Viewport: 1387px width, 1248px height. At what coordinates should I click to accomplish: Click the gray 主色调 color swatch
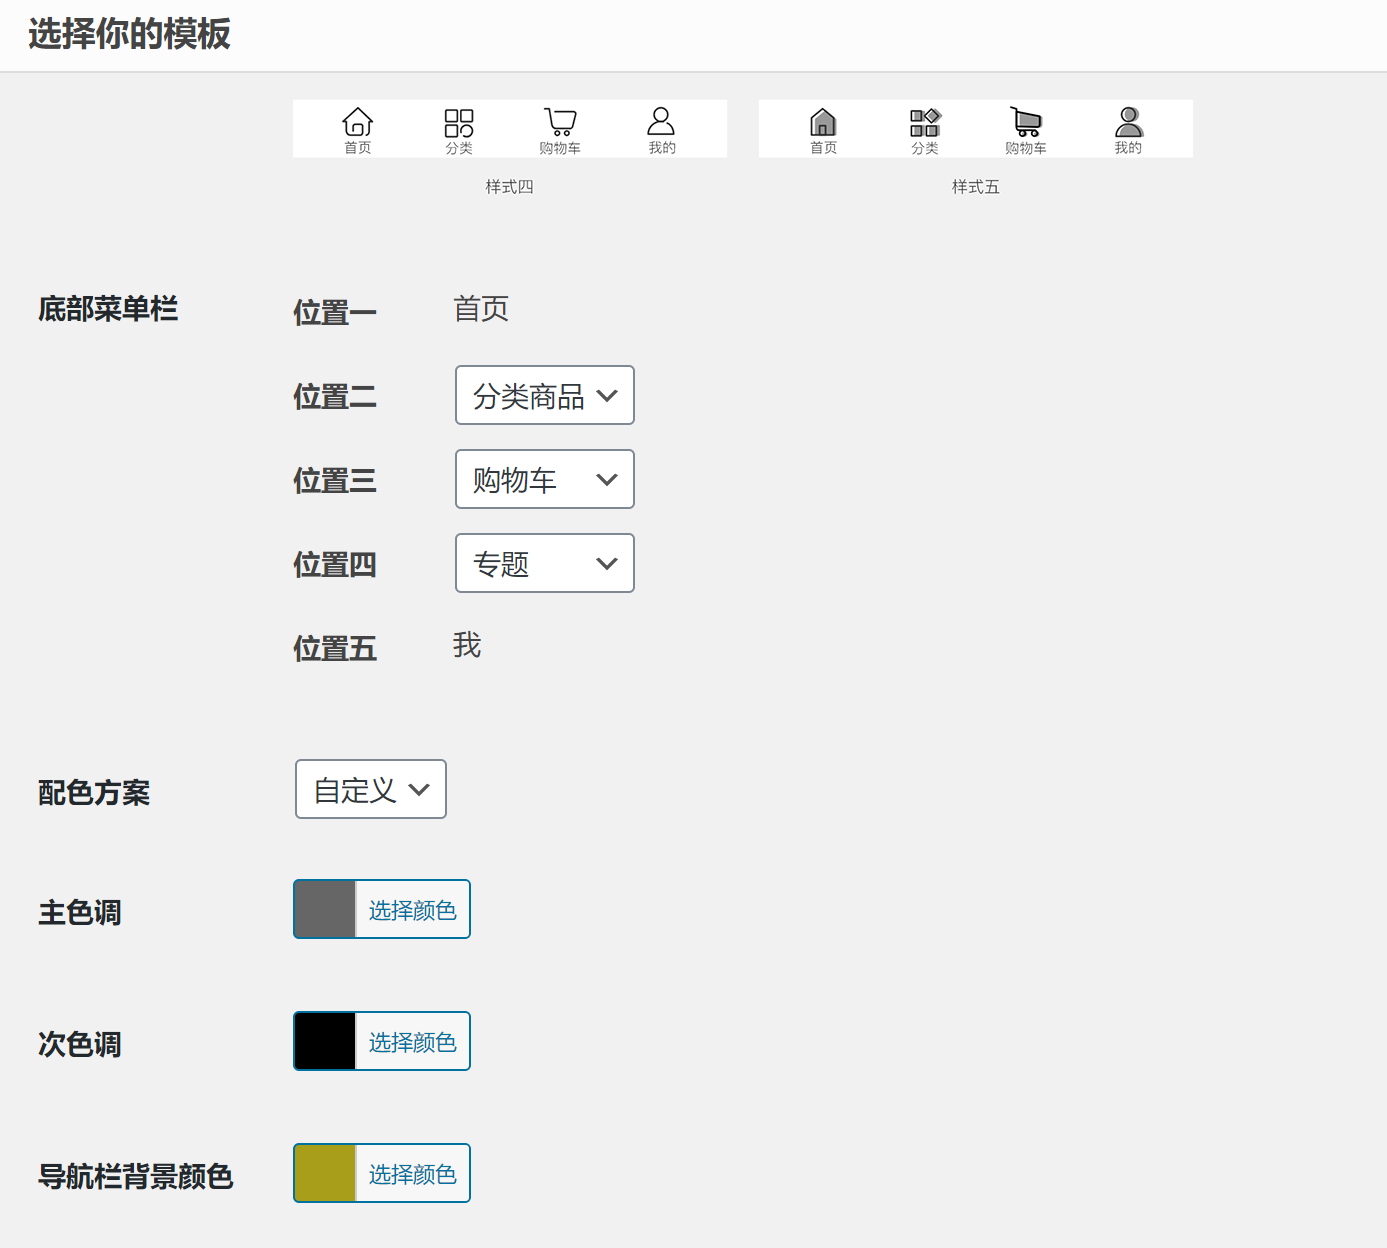325,910
